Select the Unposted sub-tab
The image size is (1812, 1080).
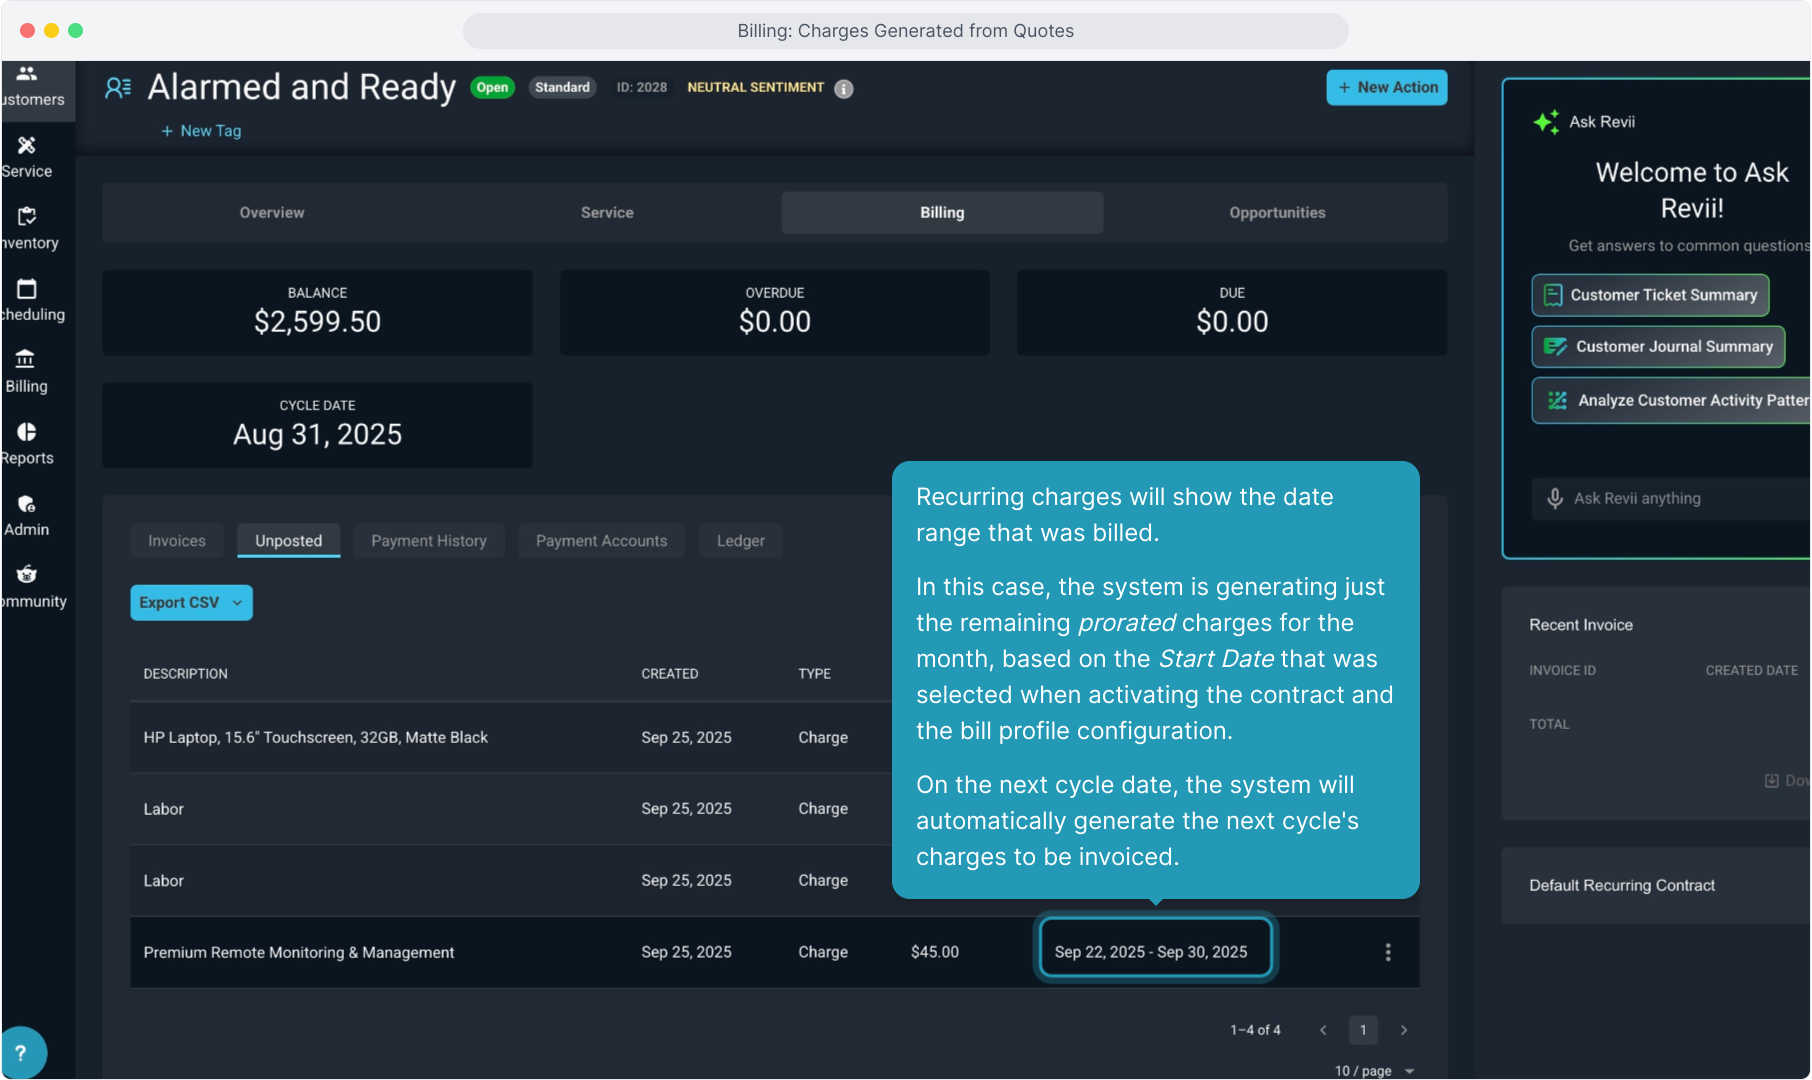289,541
